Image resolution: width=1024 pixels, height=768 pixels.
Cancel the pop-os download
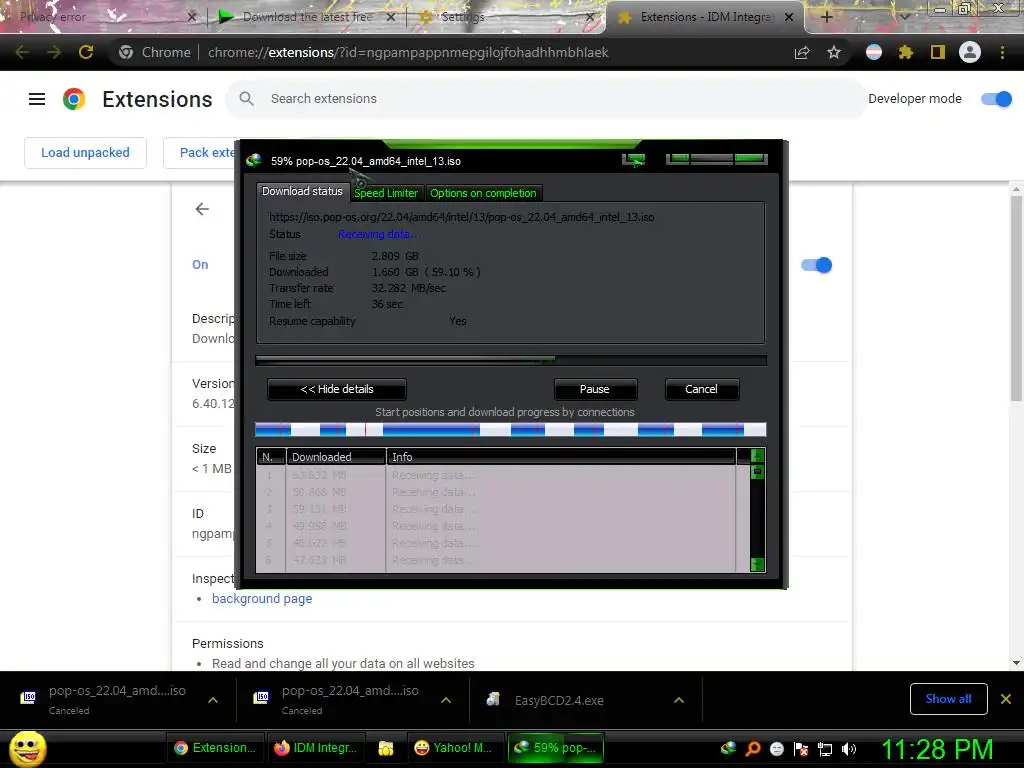(701, 389)
